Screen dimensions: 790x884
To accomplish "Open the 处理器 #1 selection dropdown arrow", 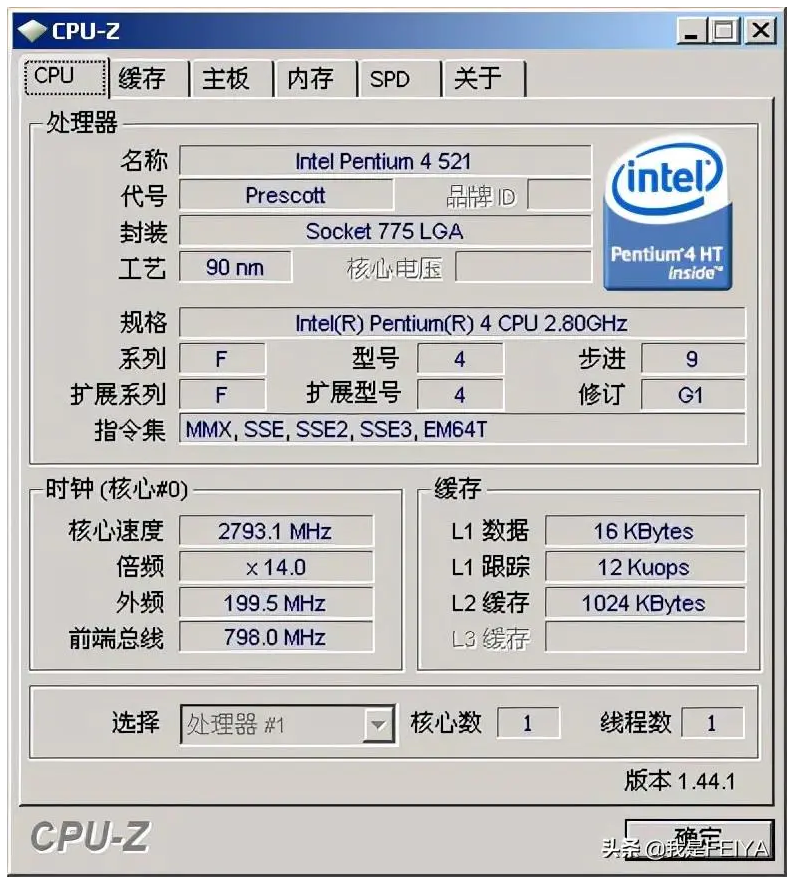I will tap(378, 724).
